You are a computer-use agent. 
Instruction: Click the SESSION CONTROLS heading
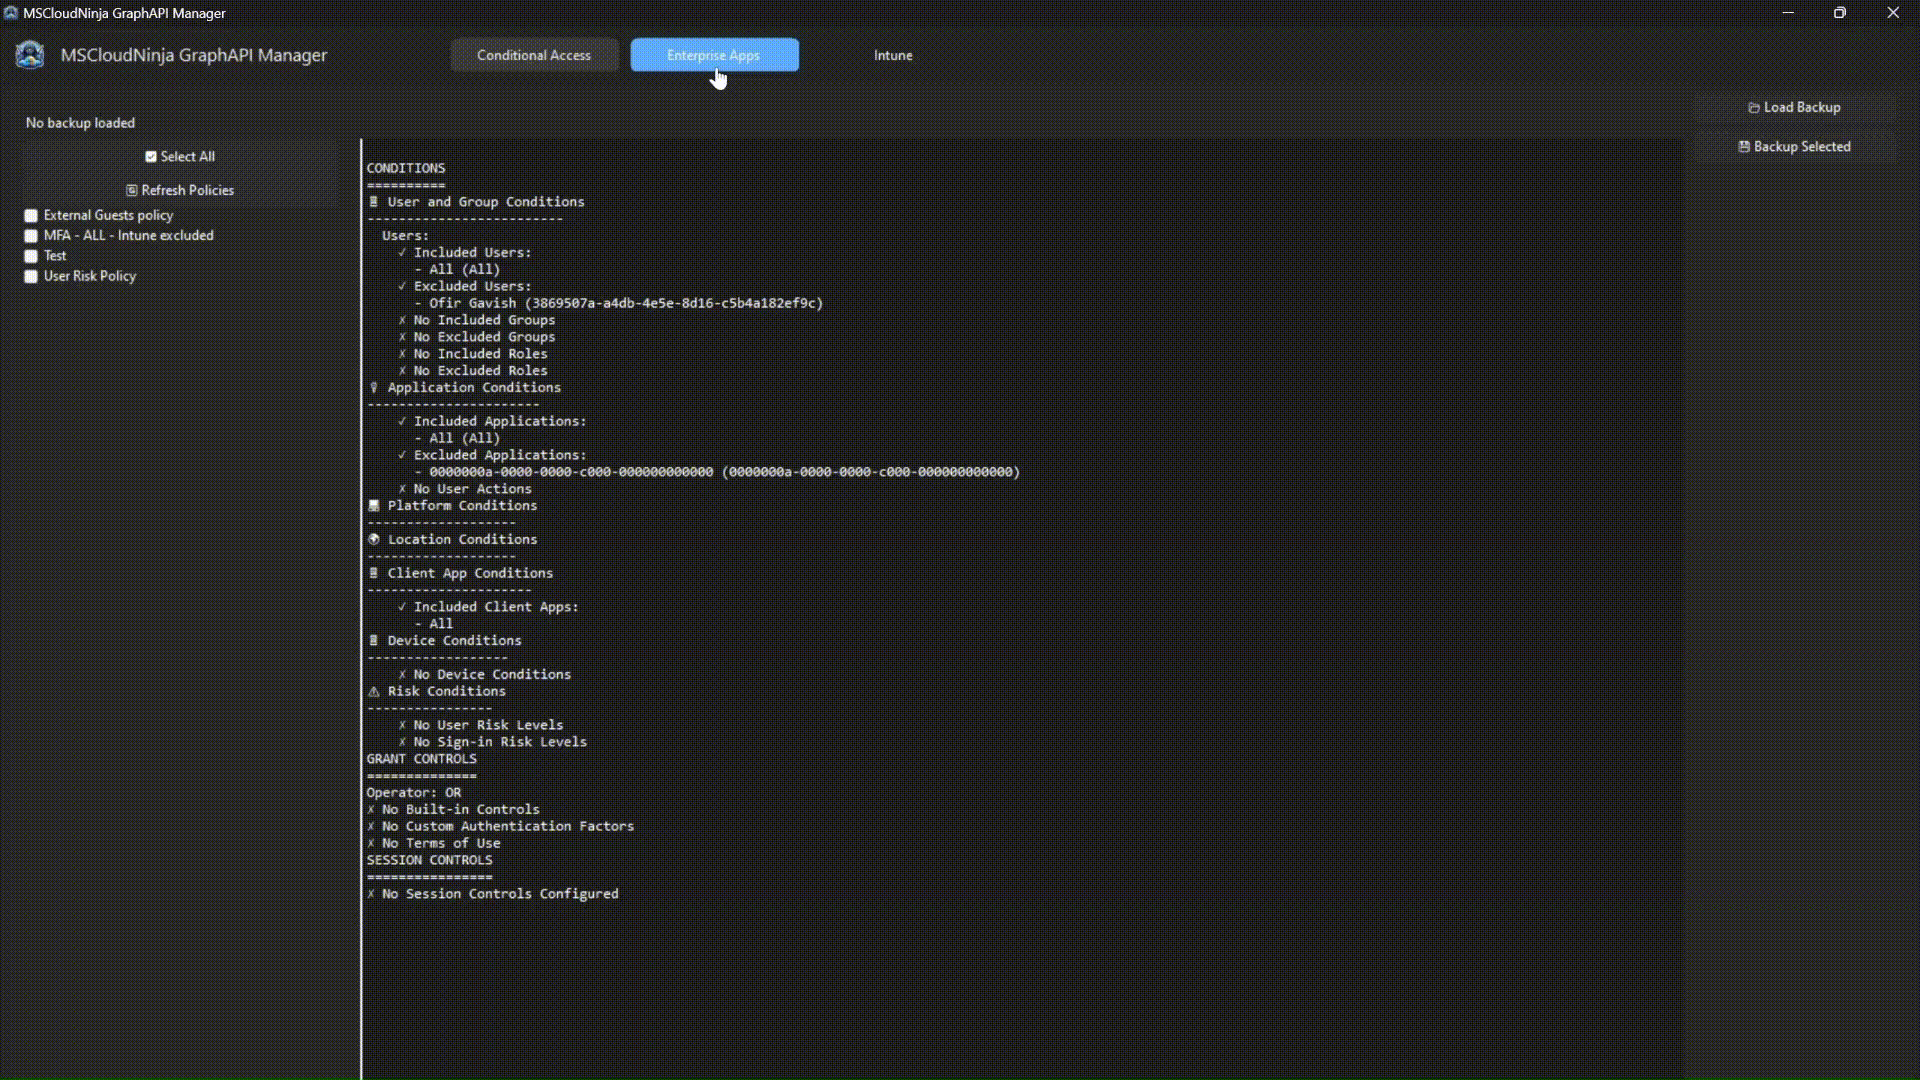coord(430,860)
